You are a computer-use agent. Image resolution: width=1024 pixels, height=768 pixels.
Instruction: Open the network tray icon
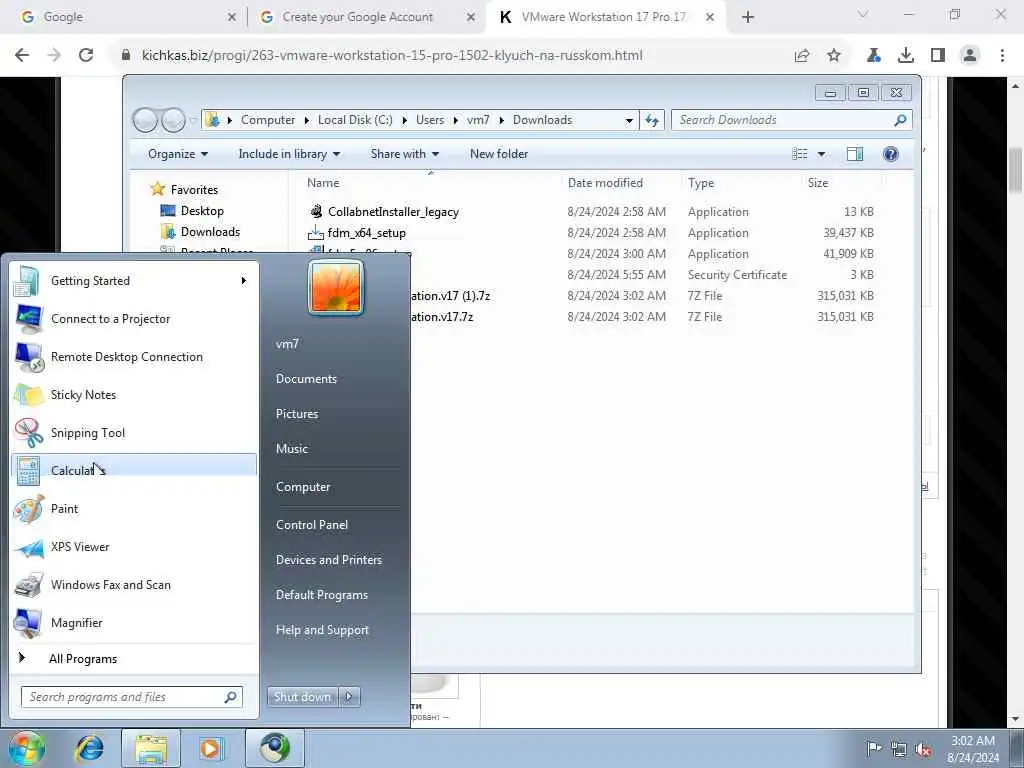click(x=899, y=749)
